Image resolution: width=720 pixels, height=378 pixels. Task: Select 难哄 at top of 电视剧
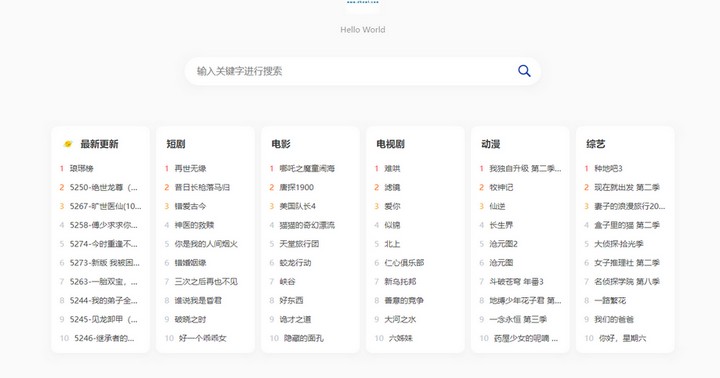tap(393, 169)
